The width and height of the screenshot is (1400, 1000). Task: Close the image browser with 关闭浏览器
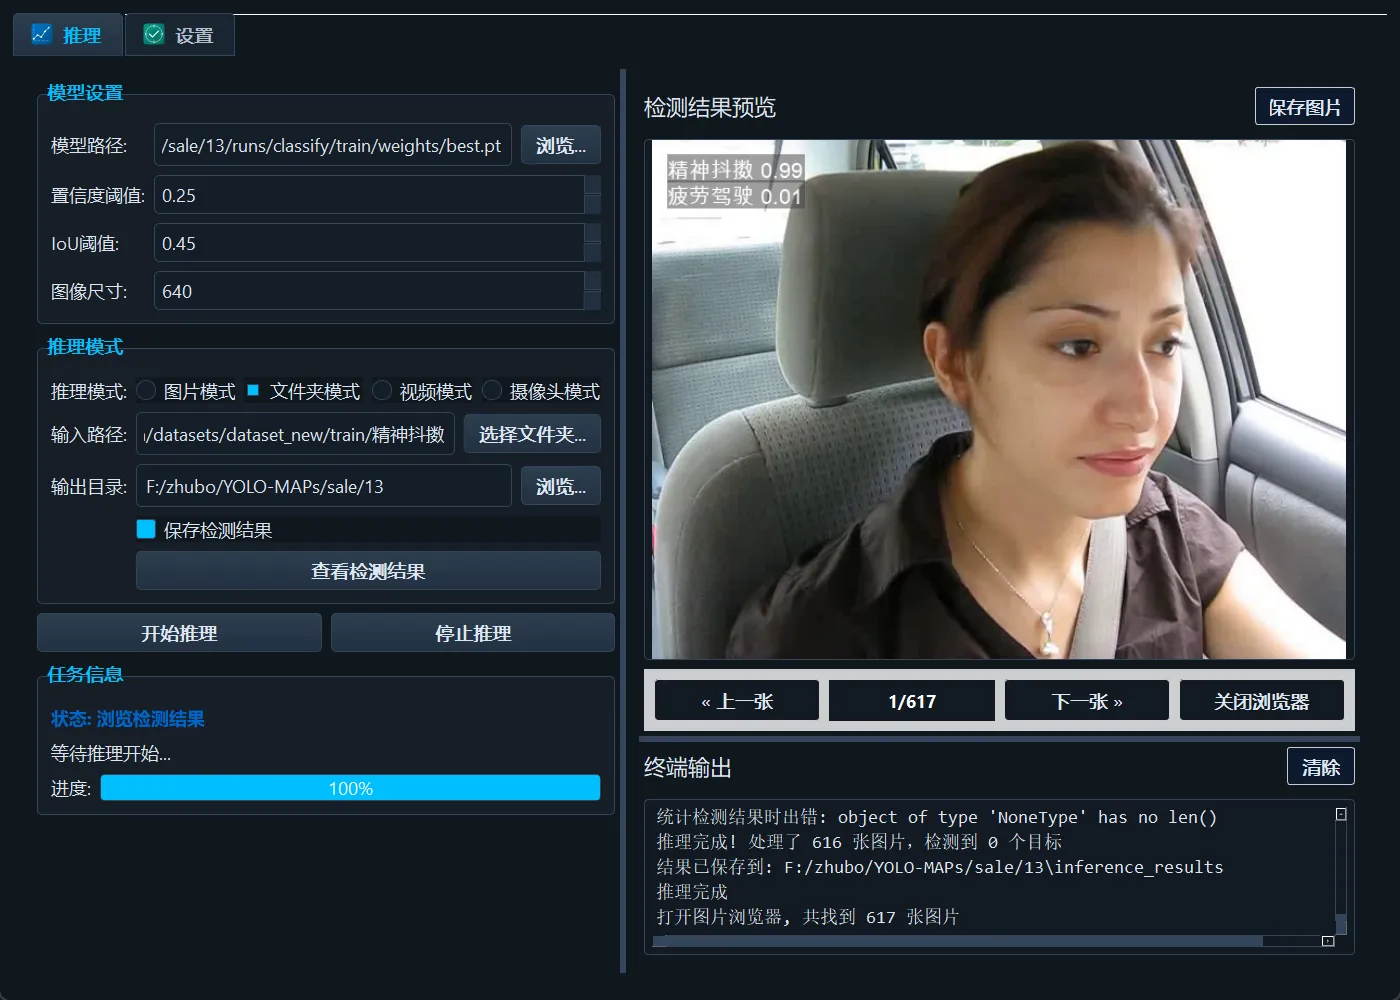point(1261,700)
